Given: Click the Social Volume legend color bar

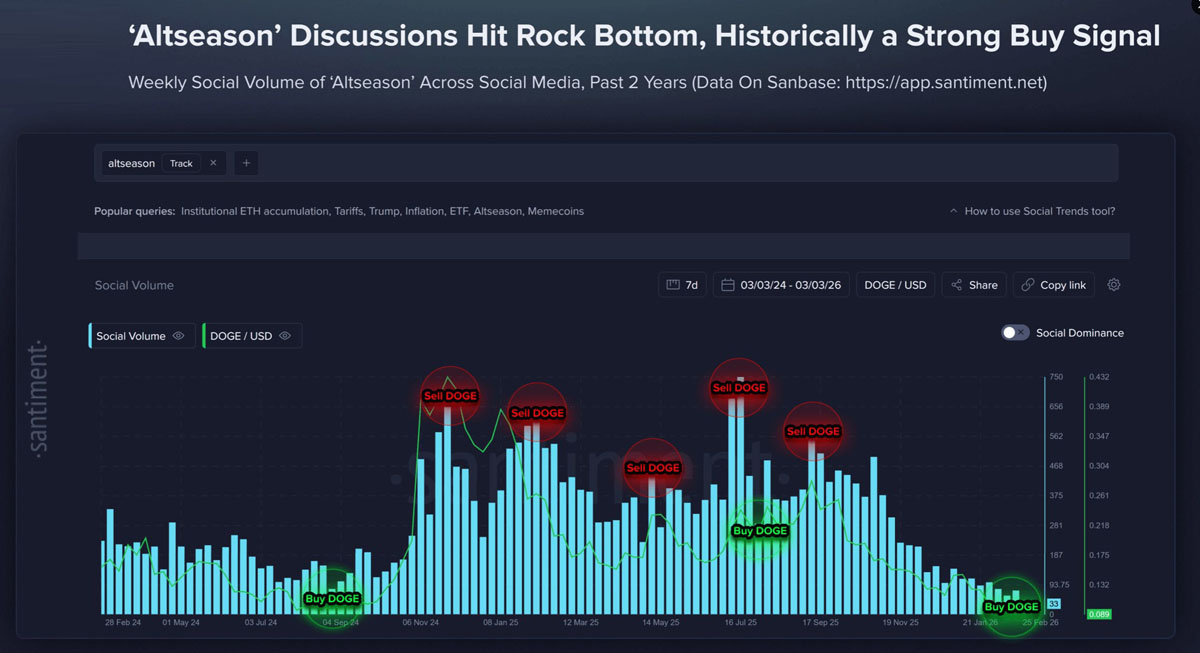Looking at the screenshot, I should point(91,336).
